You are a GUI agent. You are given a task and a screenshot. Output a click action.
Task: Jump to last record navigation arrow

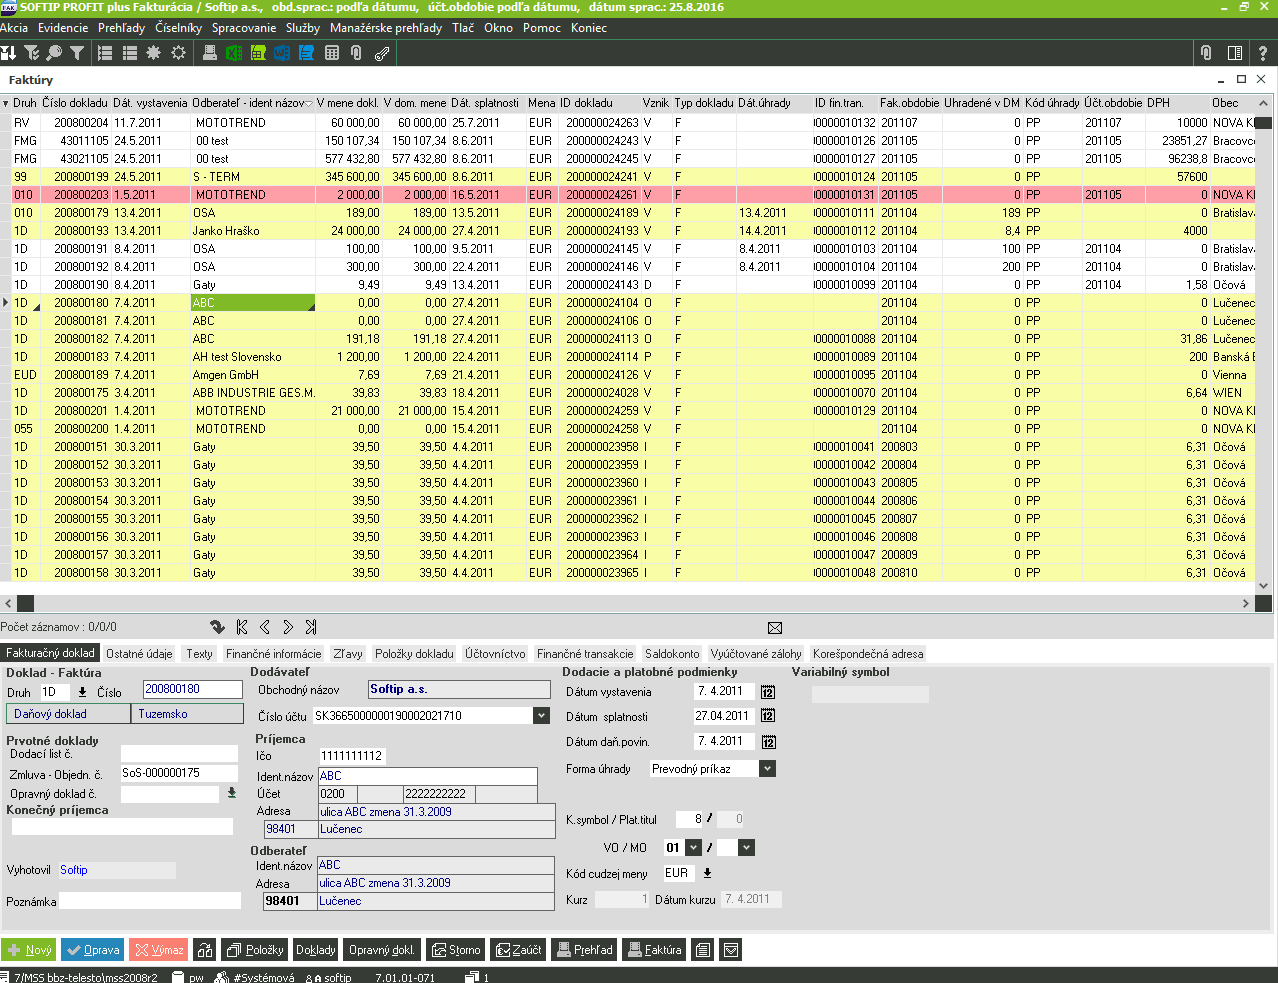pos(311,627)
